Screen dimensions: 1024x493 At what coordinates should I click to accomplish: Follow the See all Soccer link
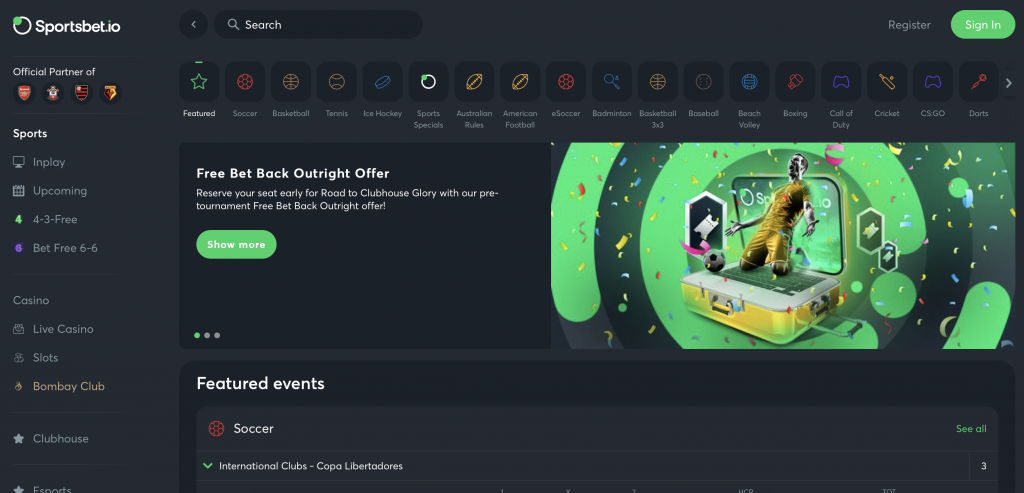pyautogui.click(x=971, y=429)
